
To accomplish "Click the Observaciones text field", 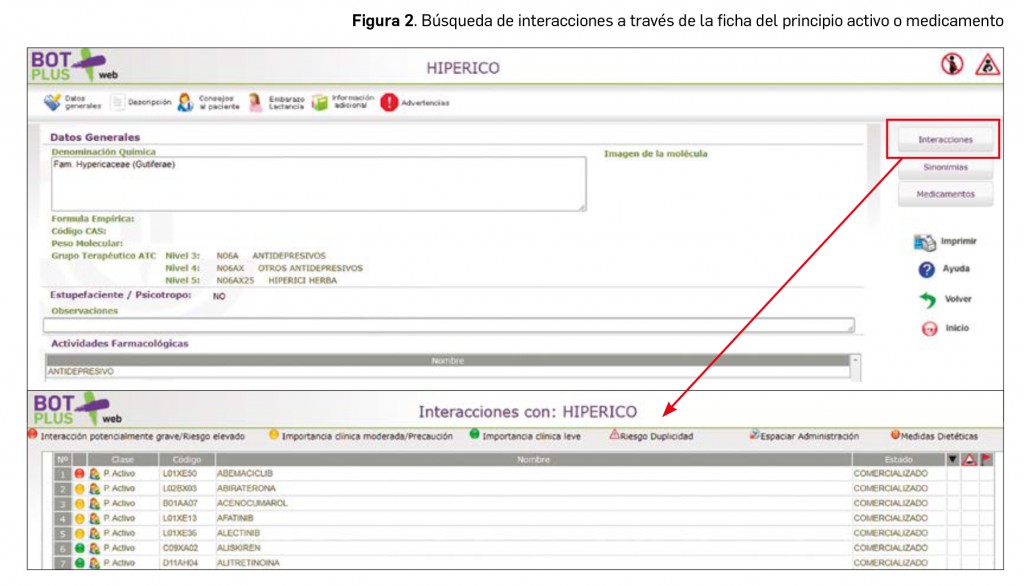I will [448, 325].
